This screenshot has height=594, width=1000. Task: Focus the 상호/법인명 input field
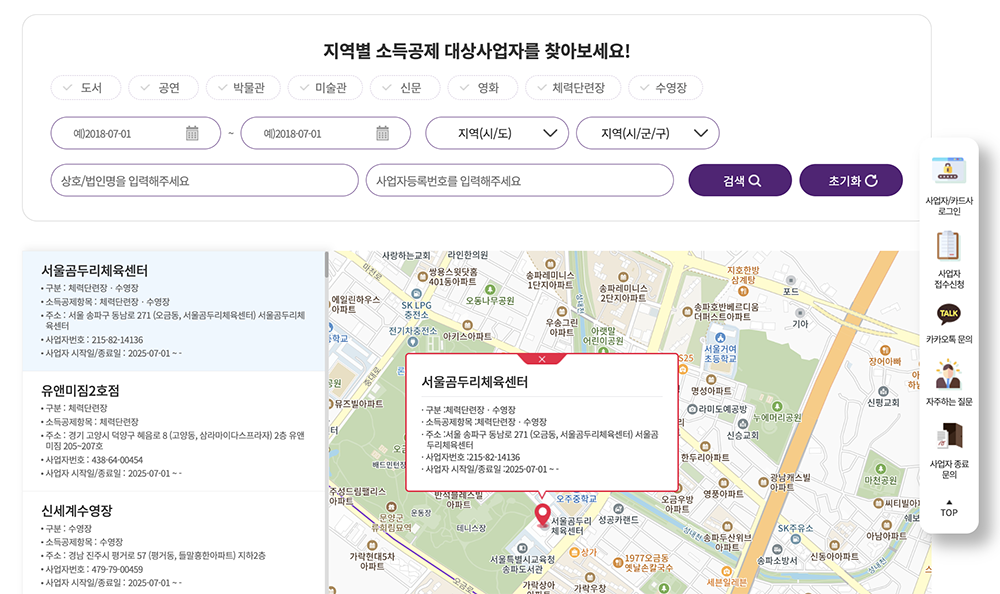click(x=205, y=181)
